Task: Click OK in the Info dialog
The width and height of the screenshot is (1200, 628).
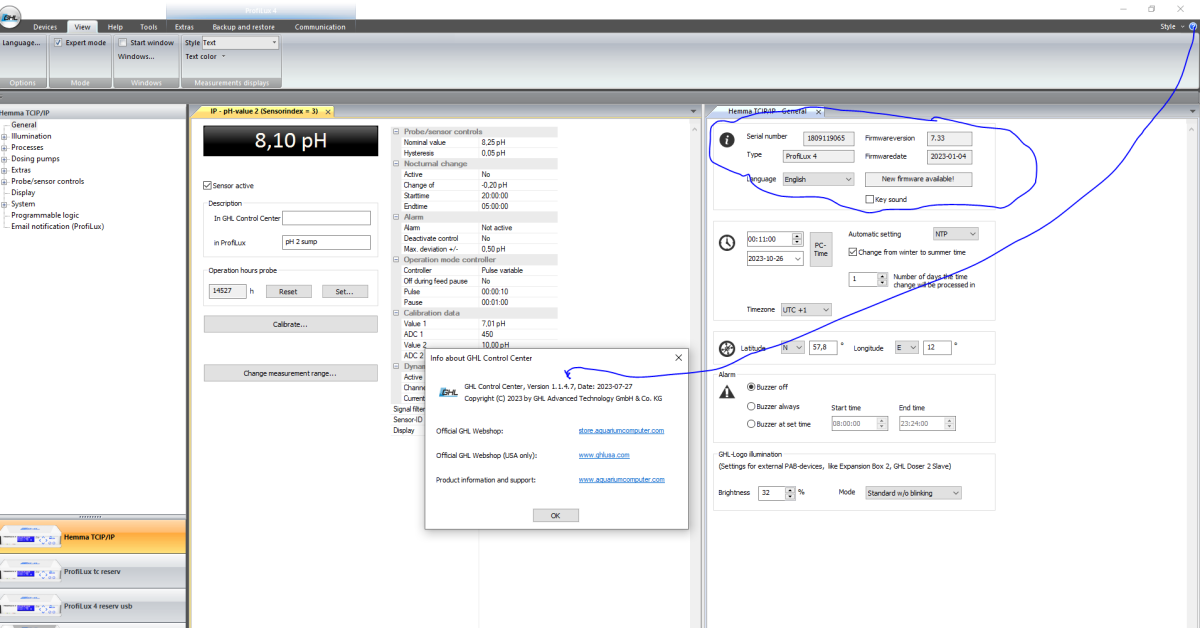Action: 556,515
